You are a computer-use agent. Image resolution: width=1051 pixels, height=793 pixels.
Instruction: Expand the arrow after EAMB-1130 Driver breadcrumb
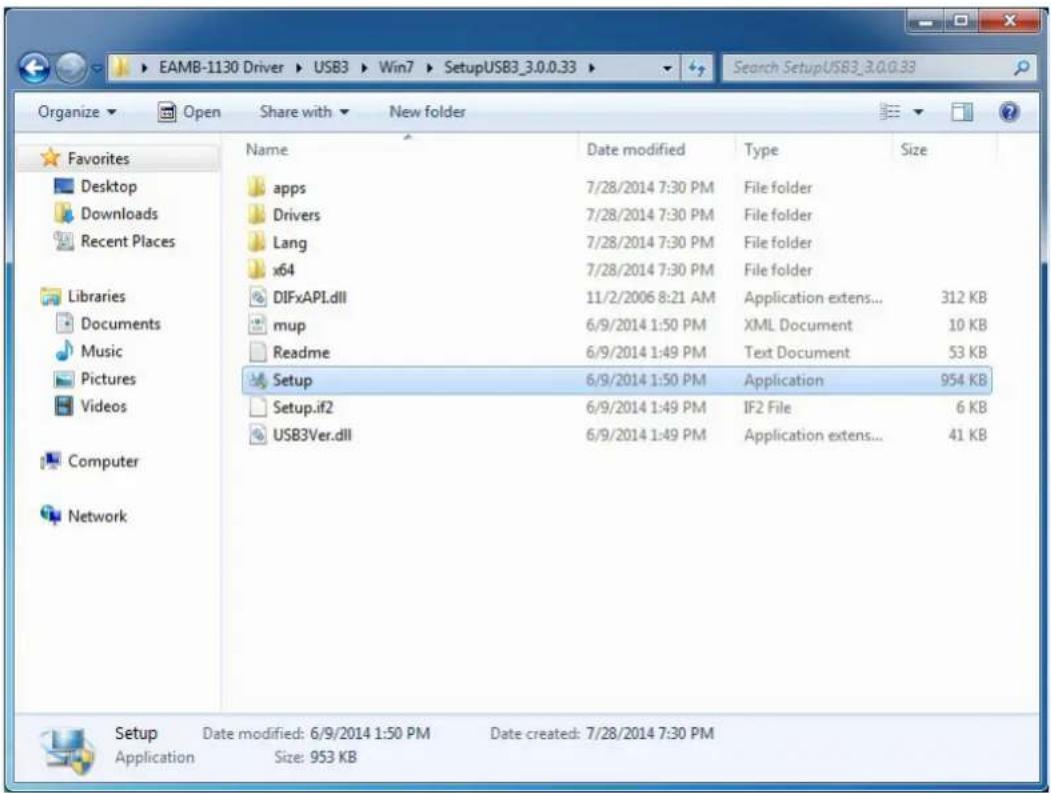pyautogui.click(x=299, y=68)
